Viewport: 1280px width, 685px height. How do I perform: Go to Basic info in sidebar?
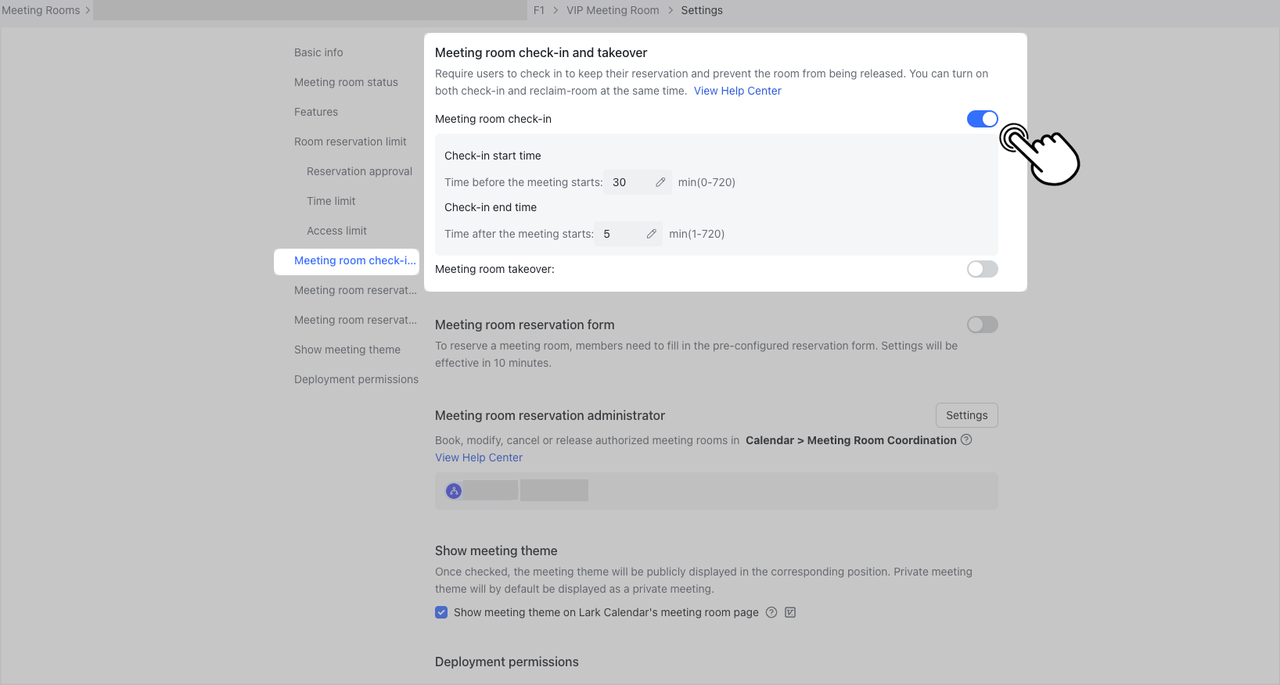[x=318, y=52]
